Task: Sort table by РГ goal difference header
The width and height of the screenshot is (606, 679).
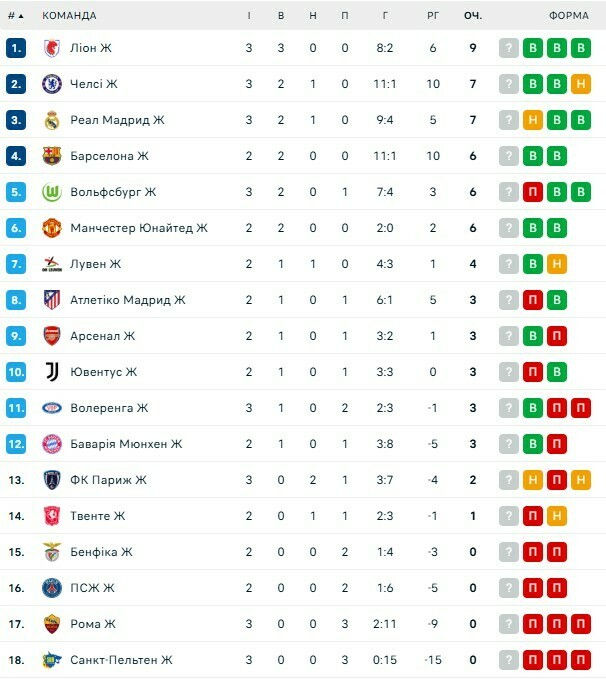Action: [x=432, y=16]
